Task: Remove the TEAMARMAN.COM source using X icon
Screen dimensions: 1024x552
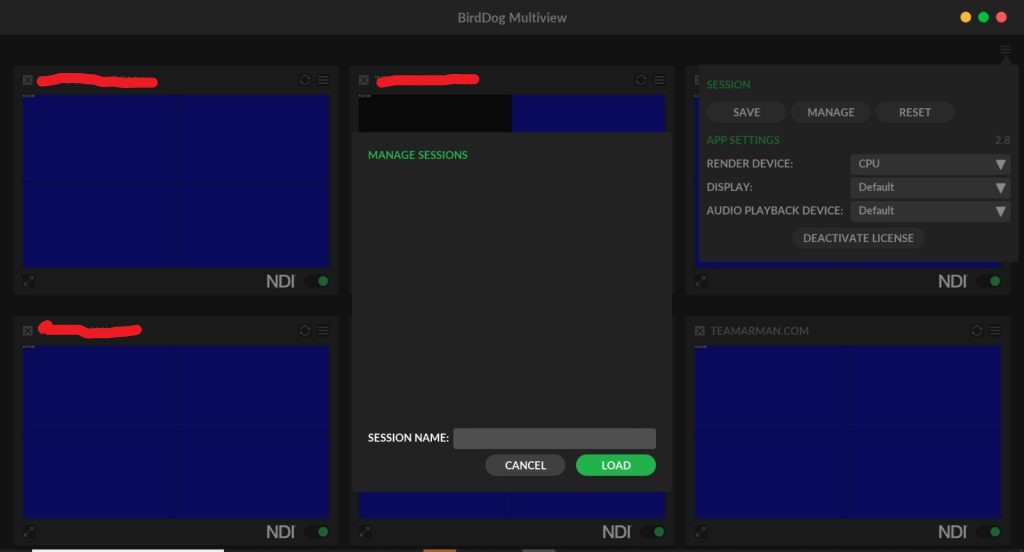Action: tap(700, 330)
